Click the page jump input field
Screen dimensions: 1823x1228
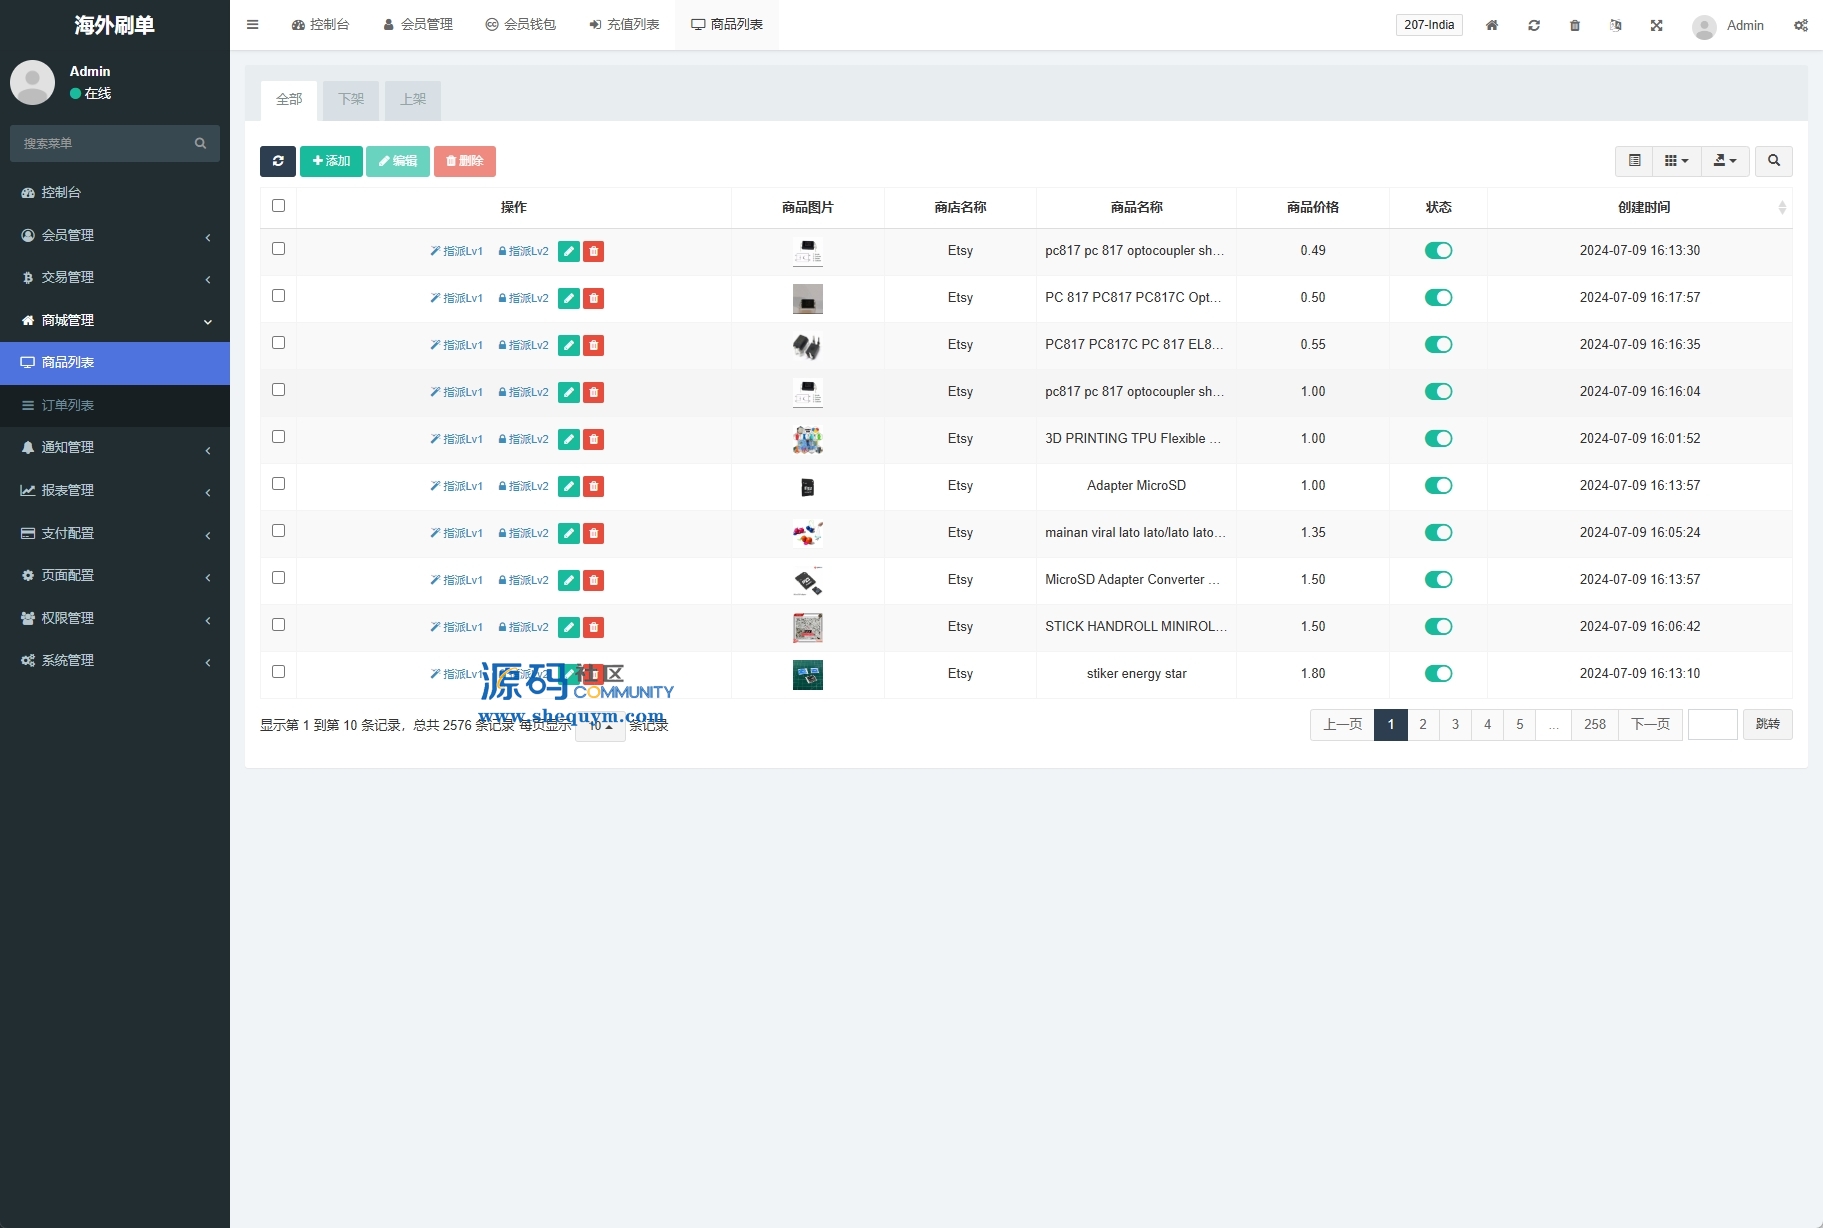point(1712,724)
